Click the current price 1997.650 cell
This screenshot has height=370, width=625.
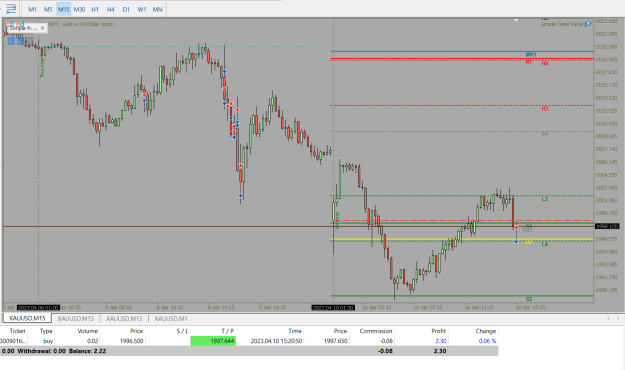(x=335, y=341)
